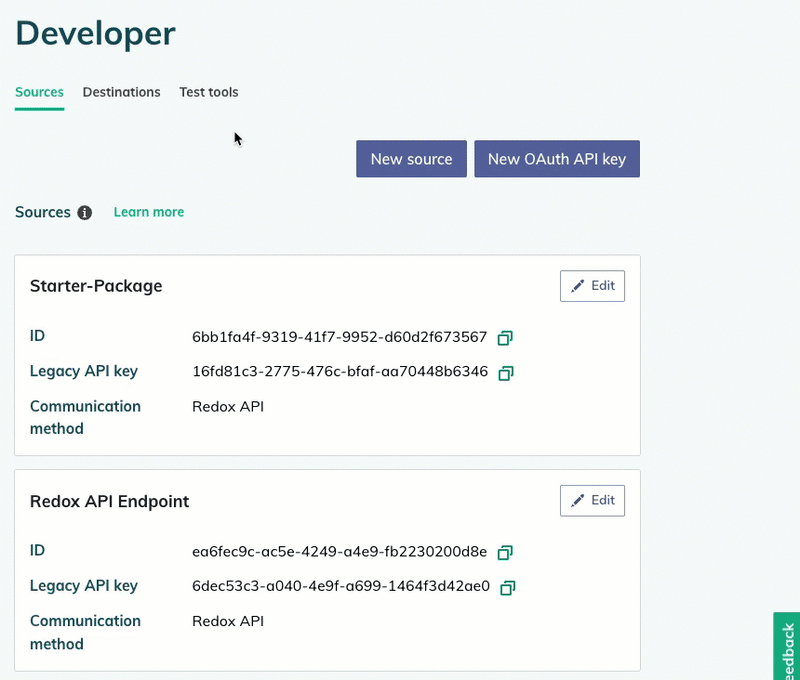The height and width of the screenshot is (680, 800).
Task: Create a New OAuth API key
Action: (557, 159)
